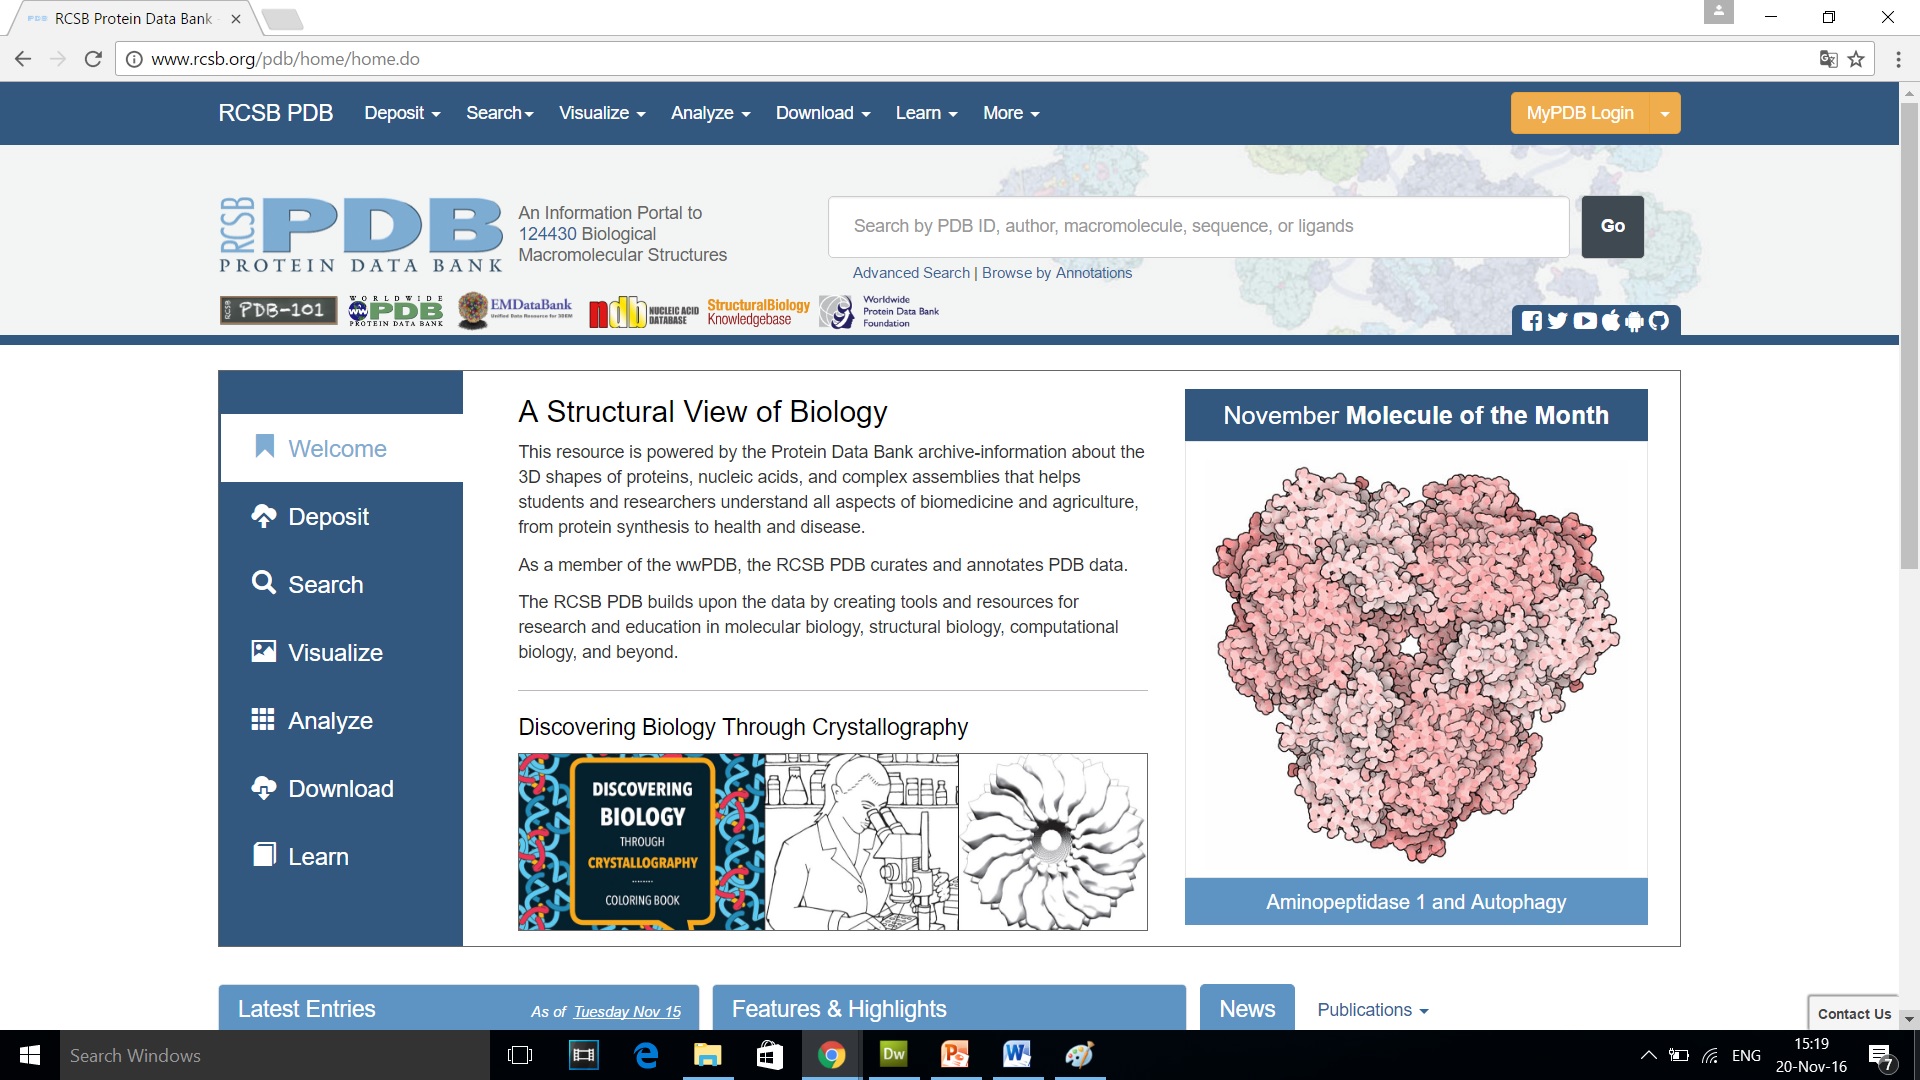
Task: Click the Nucleic Acid Database logo
Action: (x=643, y=313)
